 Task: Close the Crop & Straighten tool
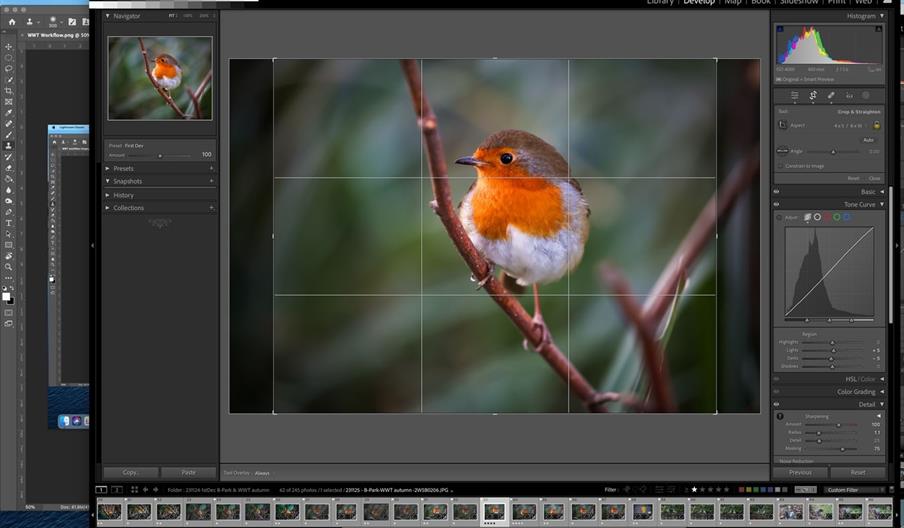click(875, 178)
